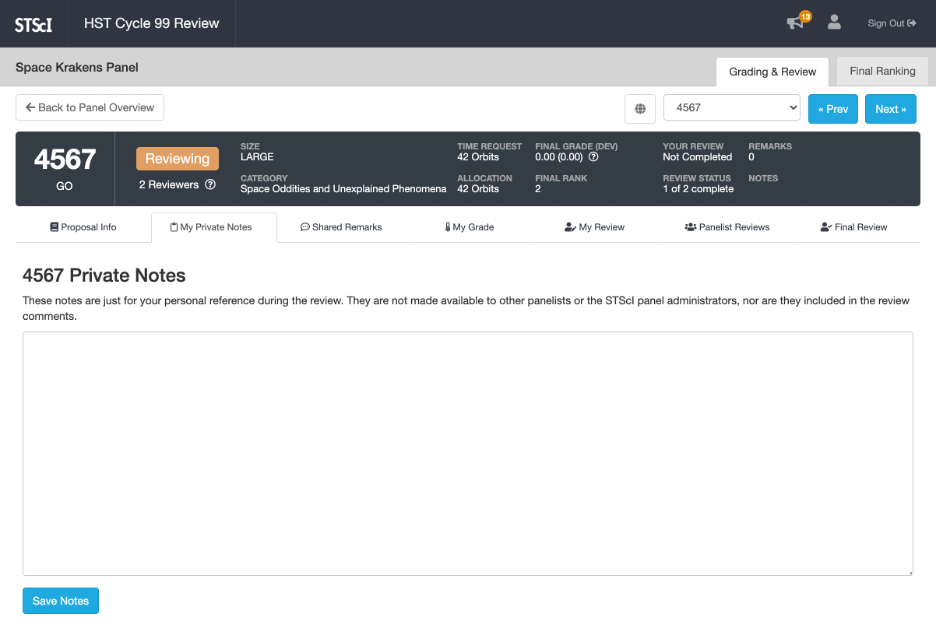Screen dimensions: 936x628
Task: Click the Prev proposal button
Action: 833,109
